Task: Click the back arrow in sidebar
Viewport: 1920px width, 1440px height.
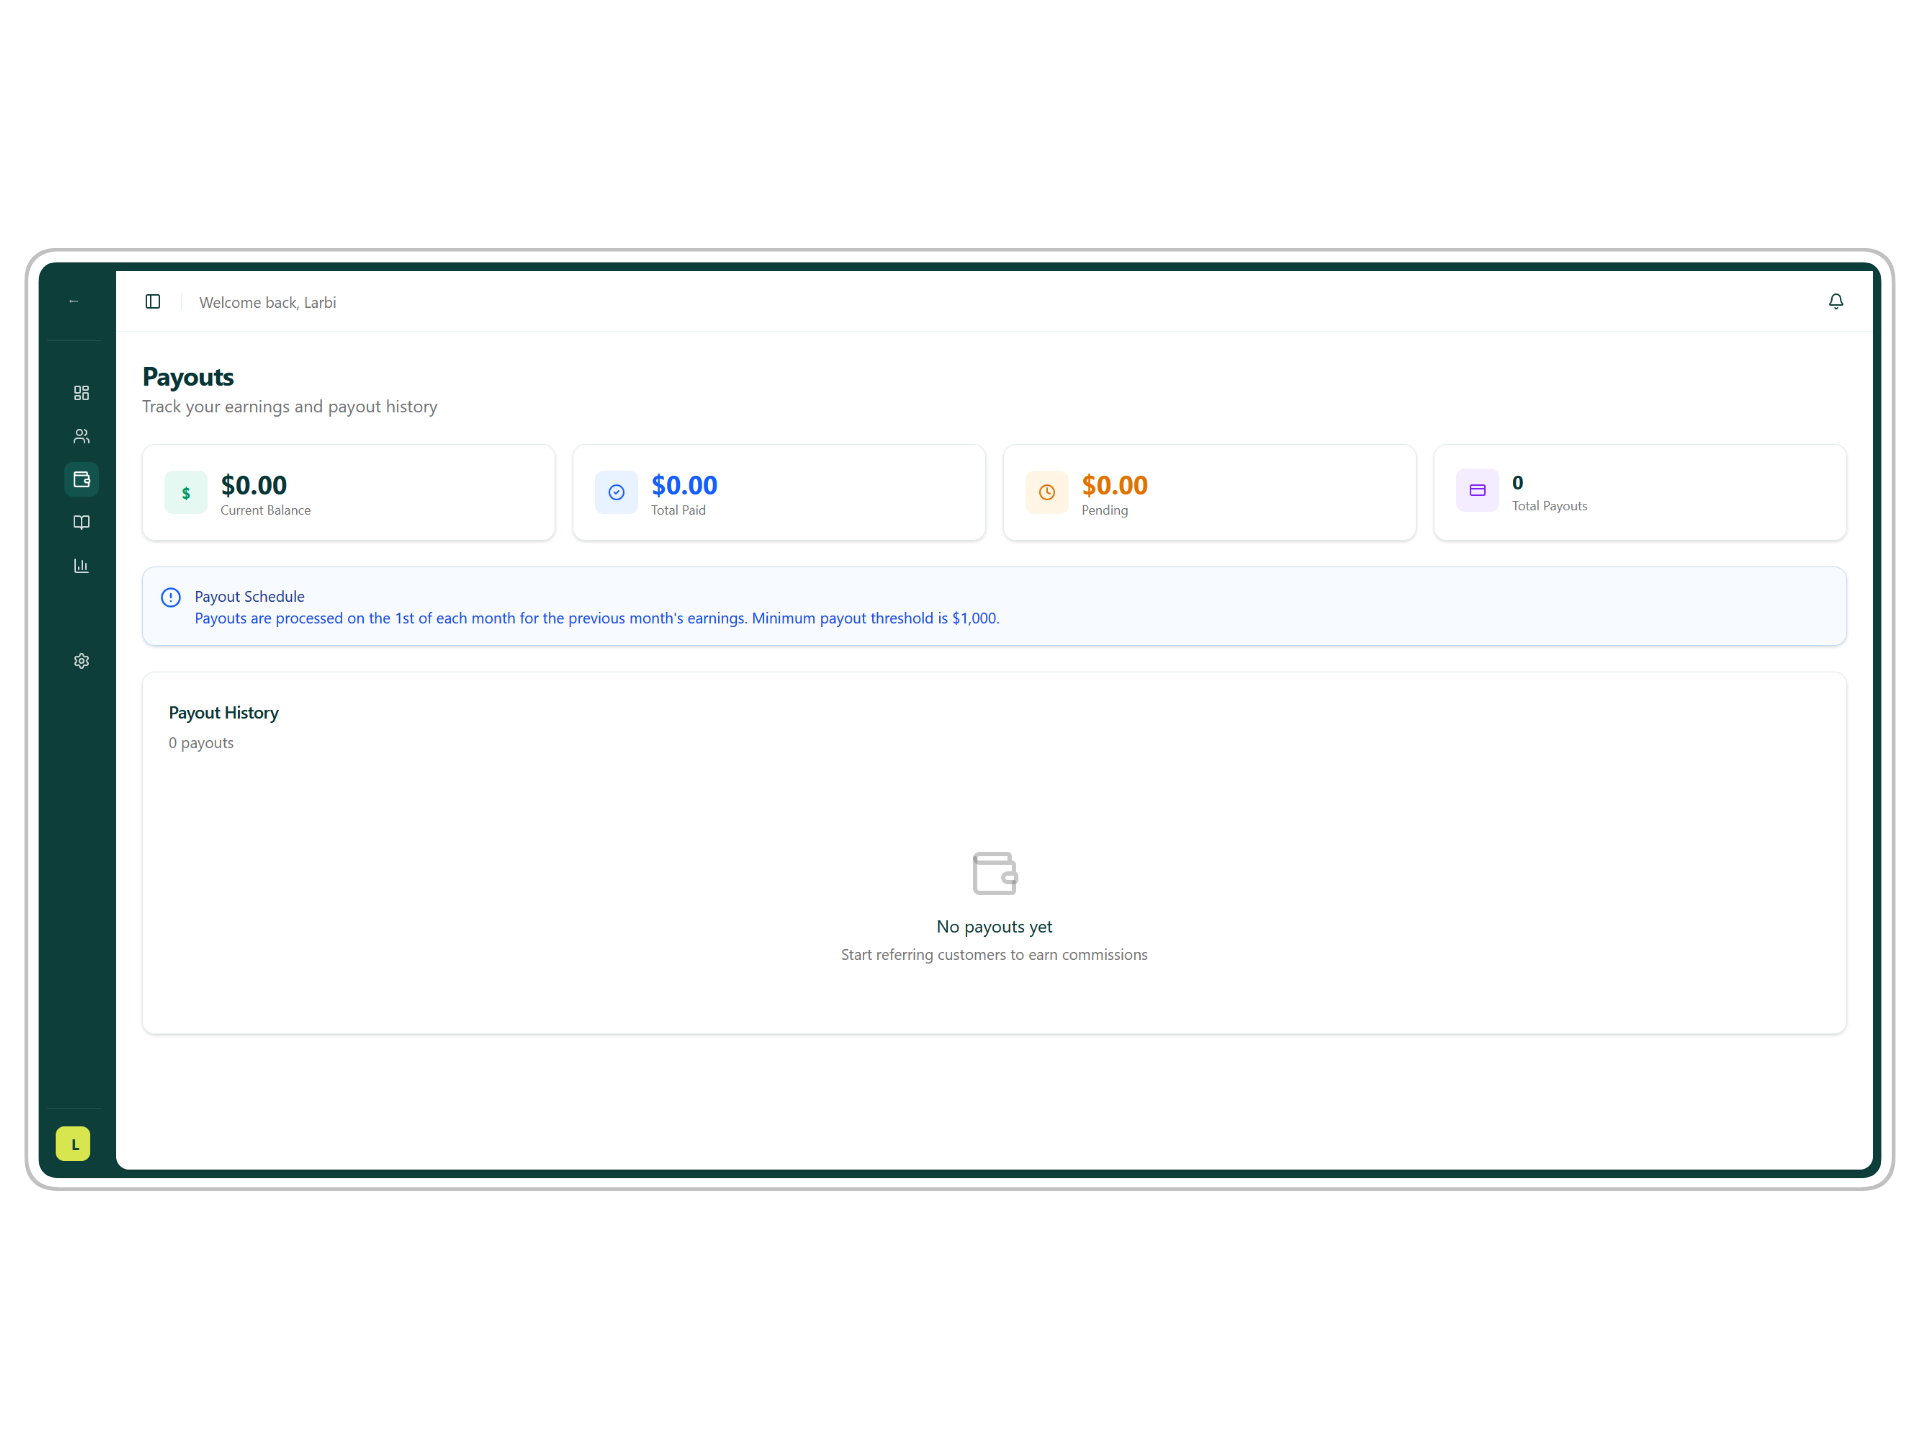Action: [x=74, y=301]
